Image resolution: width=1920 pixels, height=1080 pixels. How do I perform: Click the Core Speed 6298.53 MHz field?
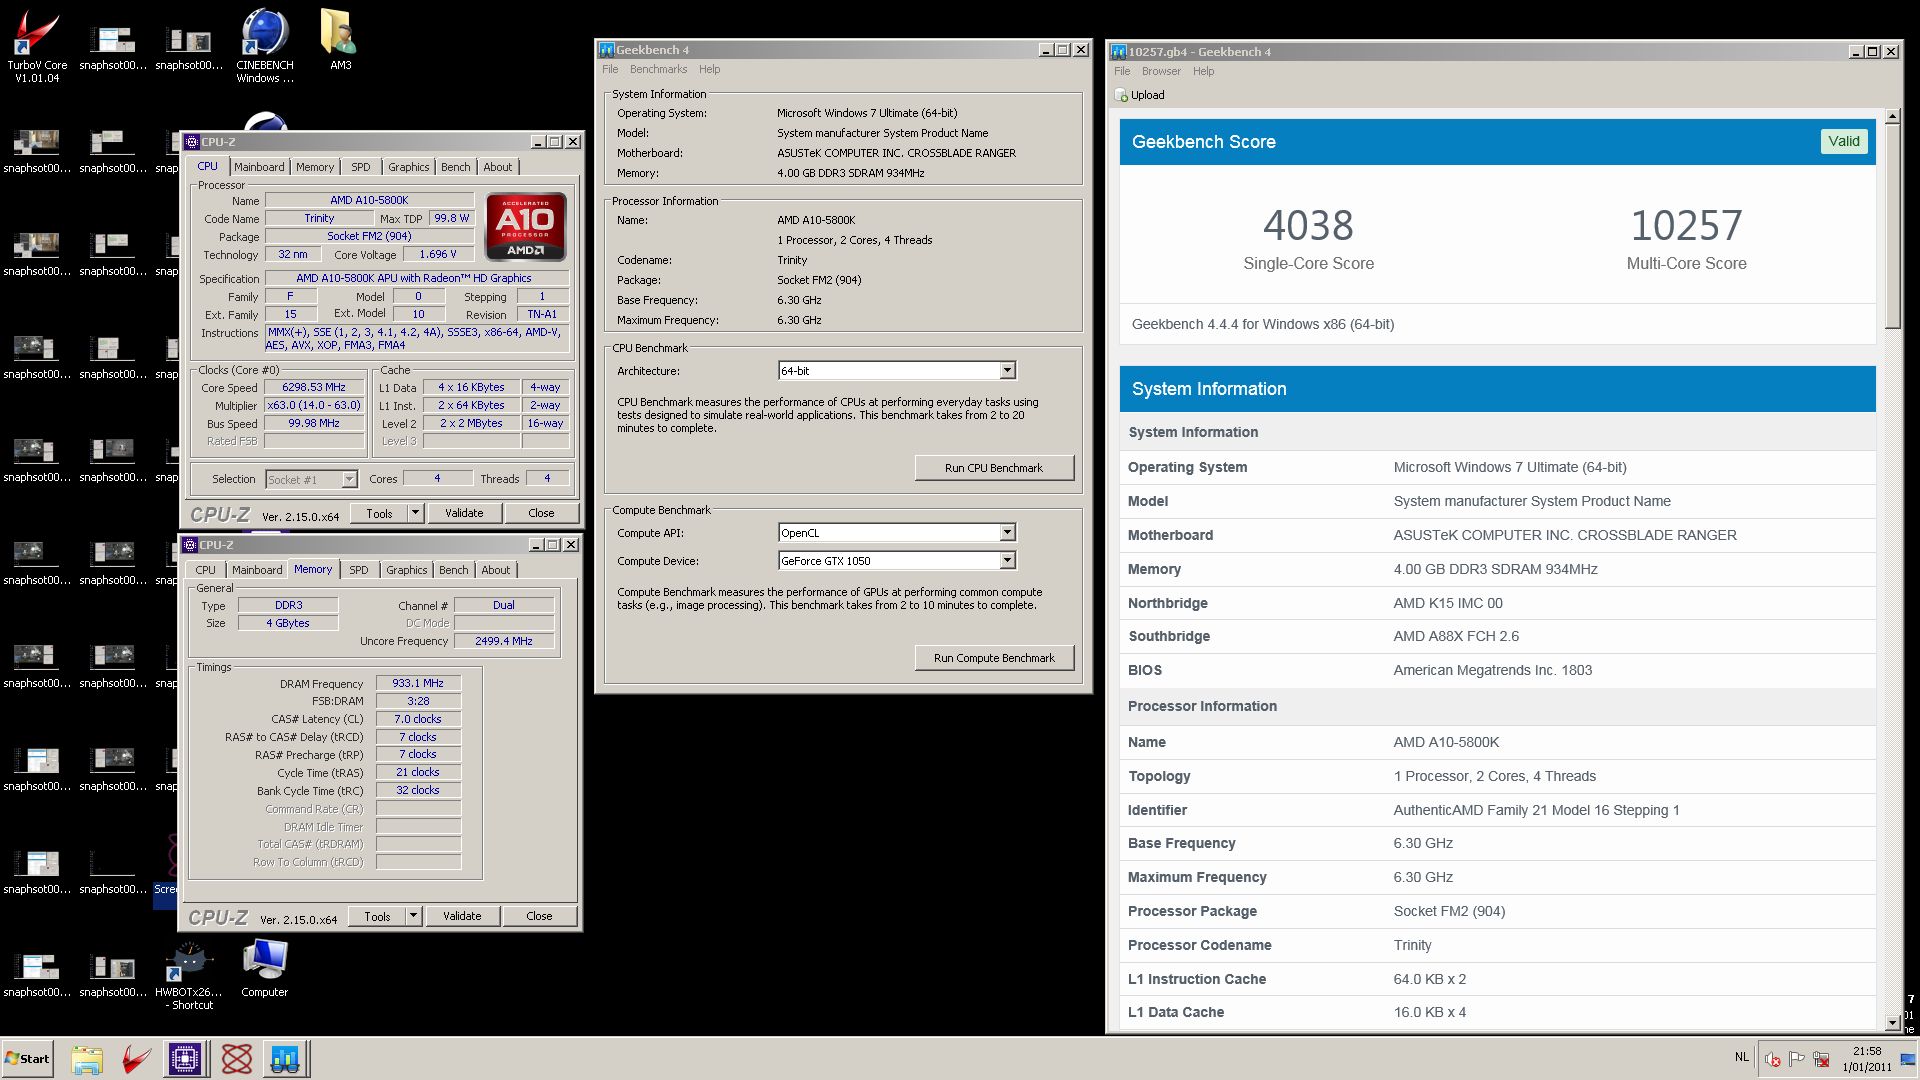(x=314, y=387)
